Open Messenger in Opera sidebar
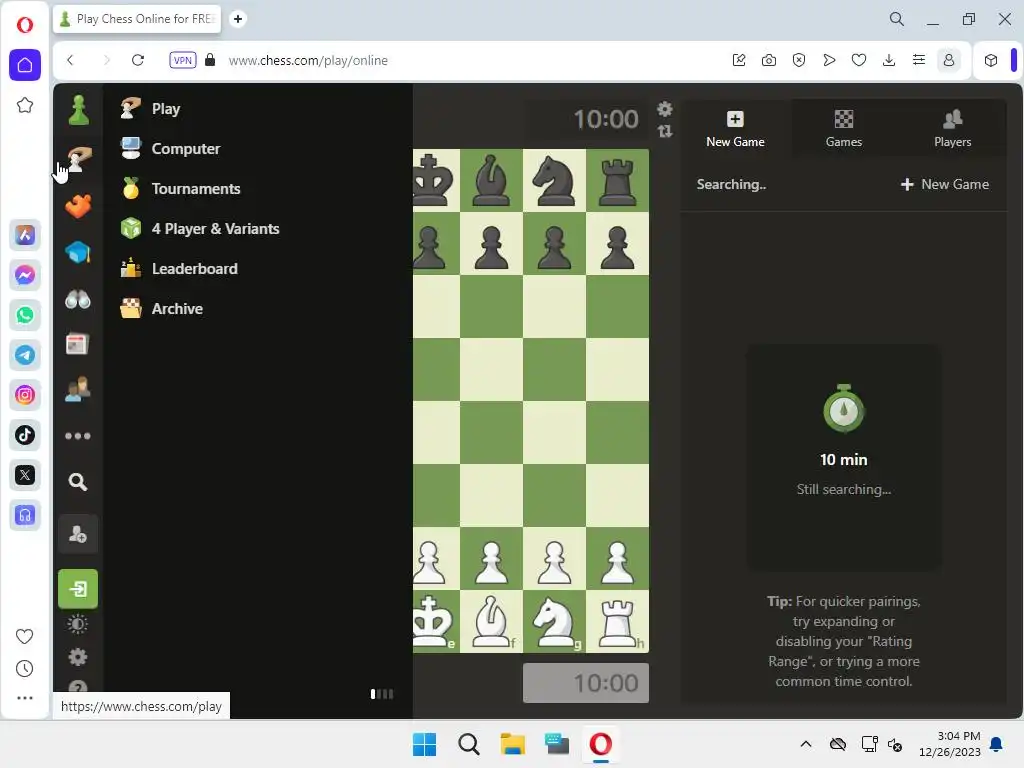Image resolution: width=1024 pixels, height=768 pixels. coord(25,275)
